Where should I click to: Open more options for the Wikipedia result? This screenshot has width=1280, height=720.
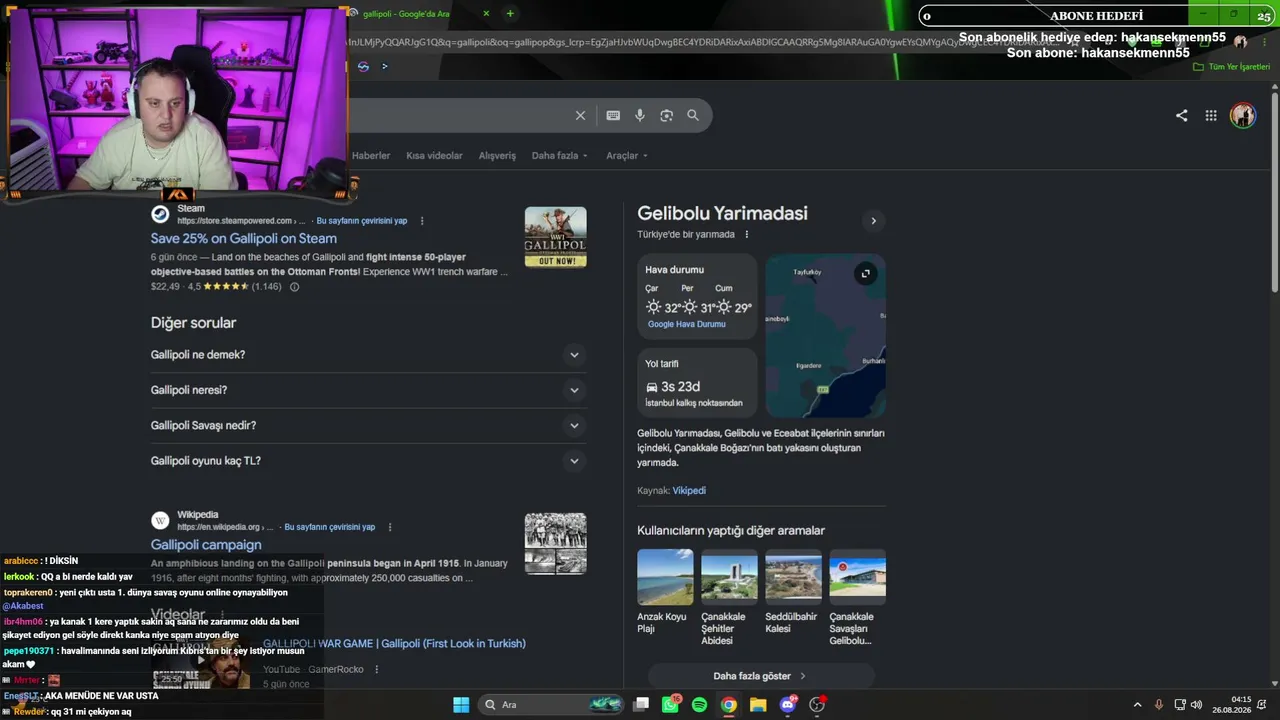tap(390, 527)
